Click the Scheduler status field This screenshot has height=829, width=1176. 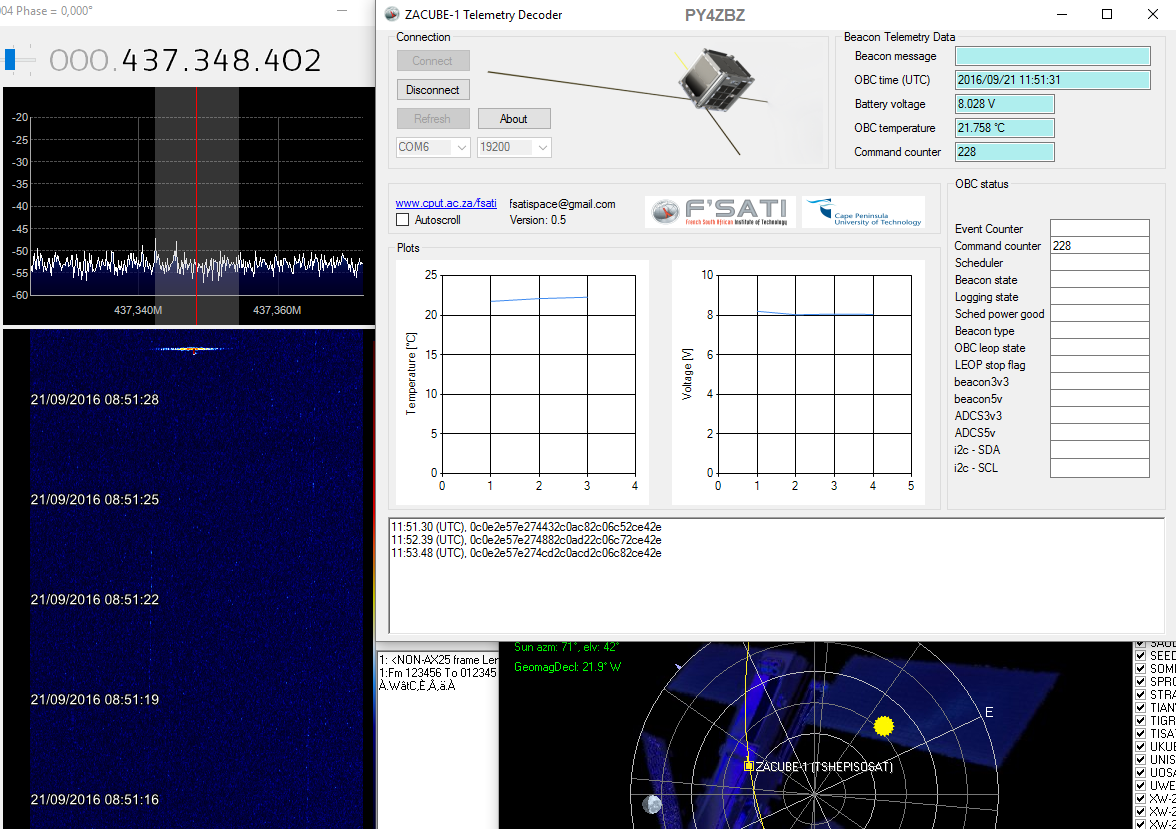coord(1100,263)
